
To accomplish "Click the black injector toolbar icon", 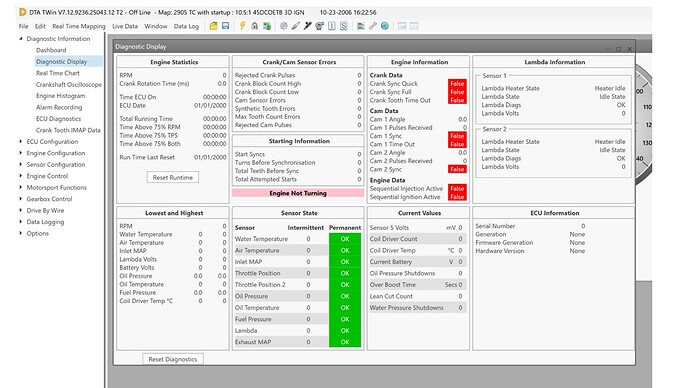I will click(x=307, y=26).
